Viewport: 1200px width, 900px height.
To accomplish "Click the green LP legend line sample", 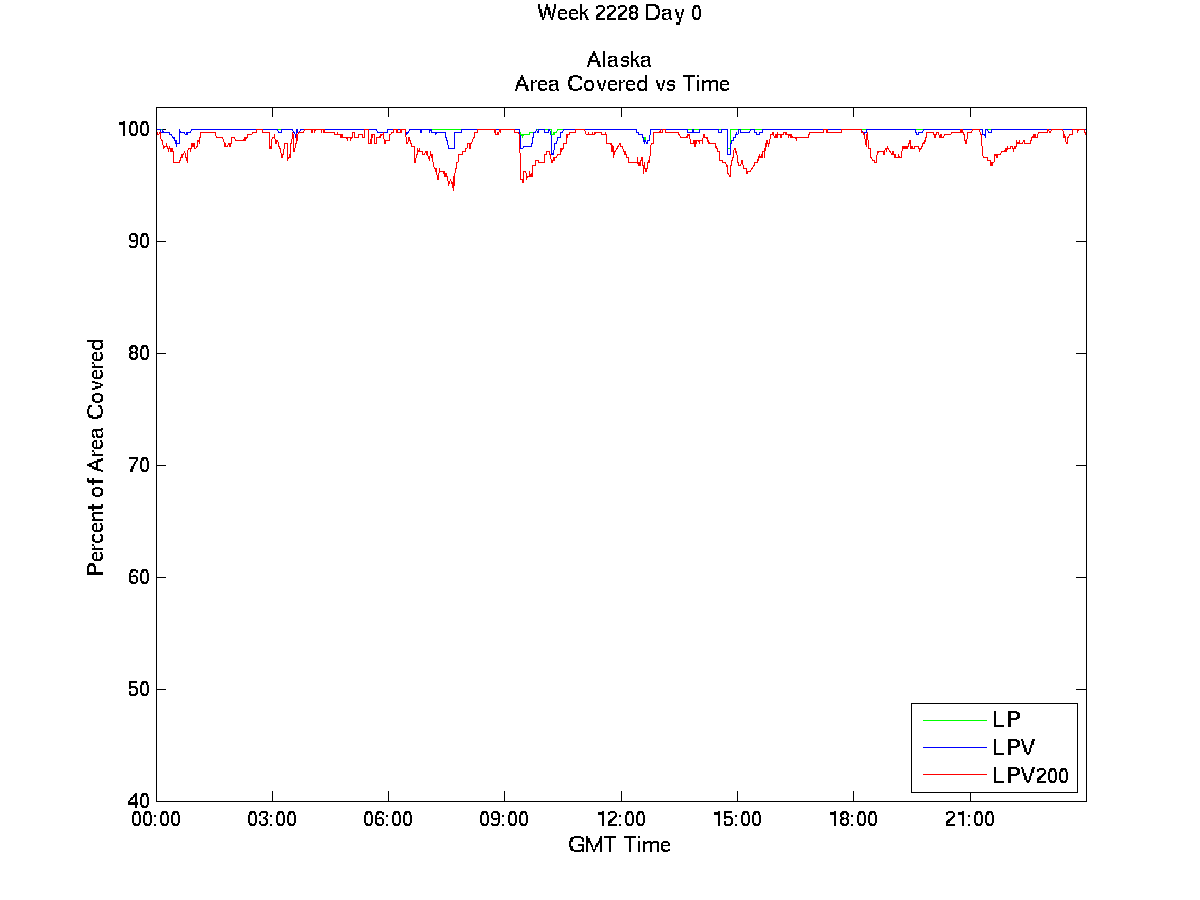I will coord(953,719).
